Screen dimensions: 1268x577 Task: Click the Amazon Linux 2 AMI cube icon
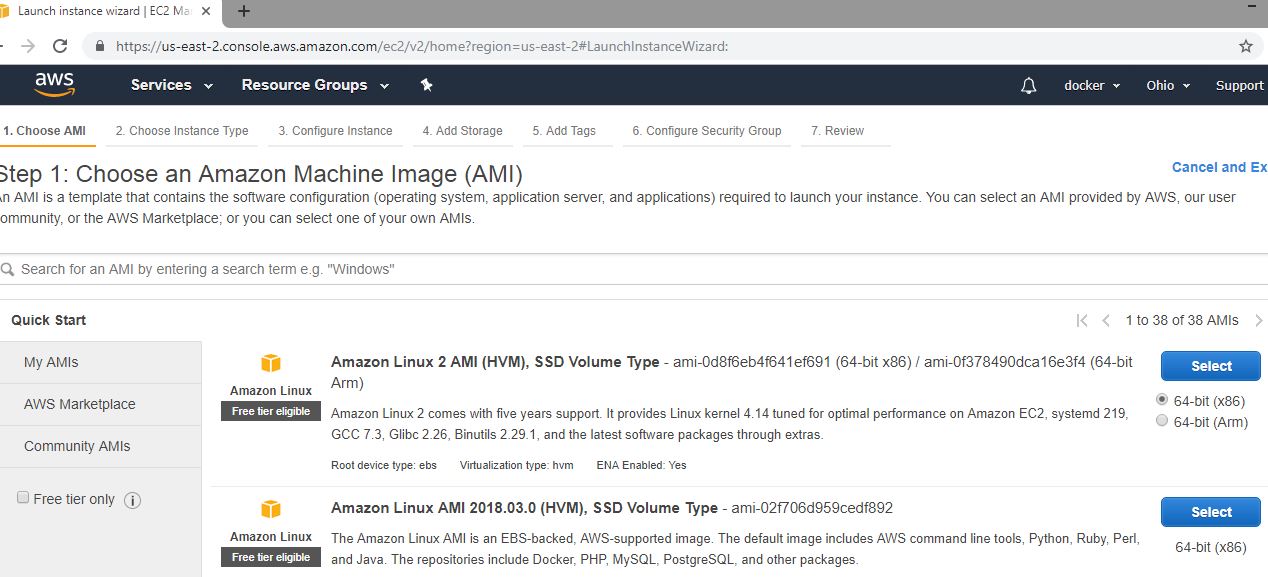(x=271, y=364)
